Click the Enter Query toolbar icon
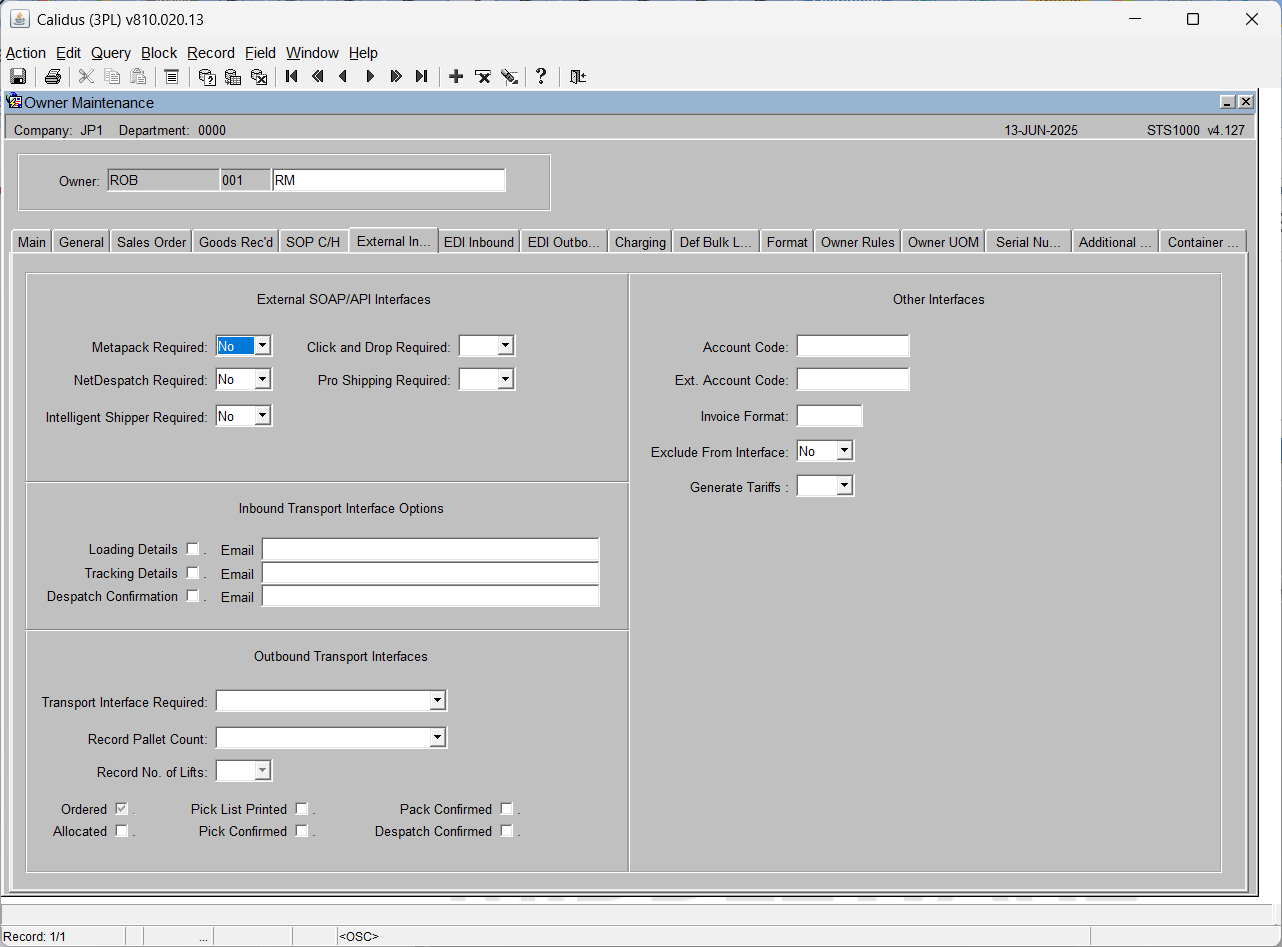This screenshot has height=947, width=1282. point(206,76)
